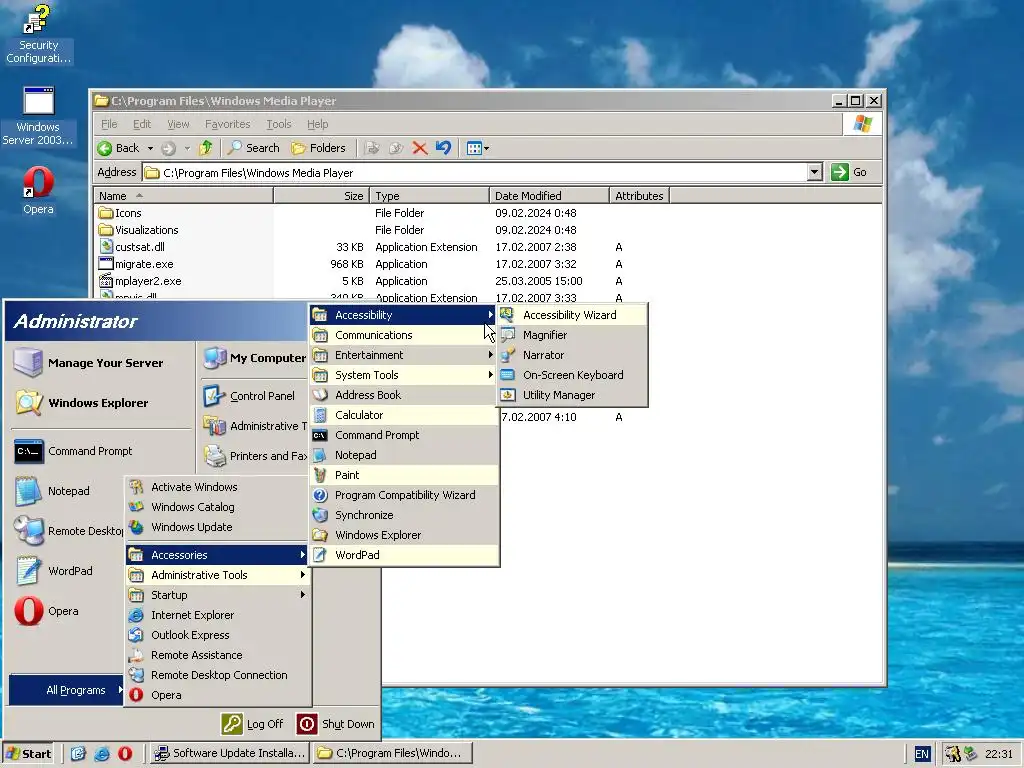1024x768 pixels.
Task: Select the custsat.dll file
Action: (132, 247)
